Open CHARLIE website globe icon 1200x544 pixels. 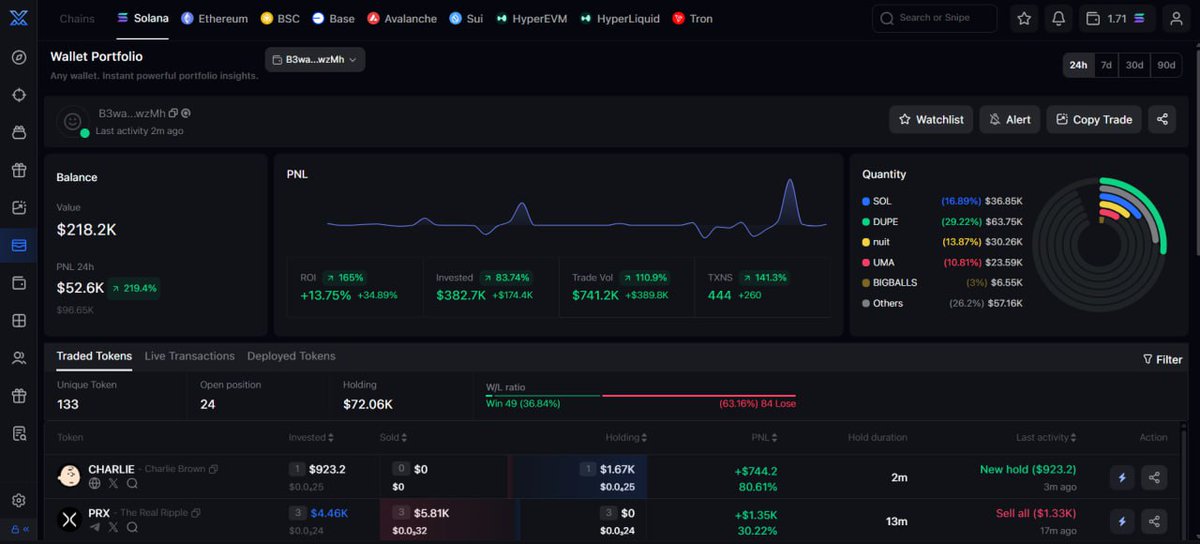(x=95, y=484)
